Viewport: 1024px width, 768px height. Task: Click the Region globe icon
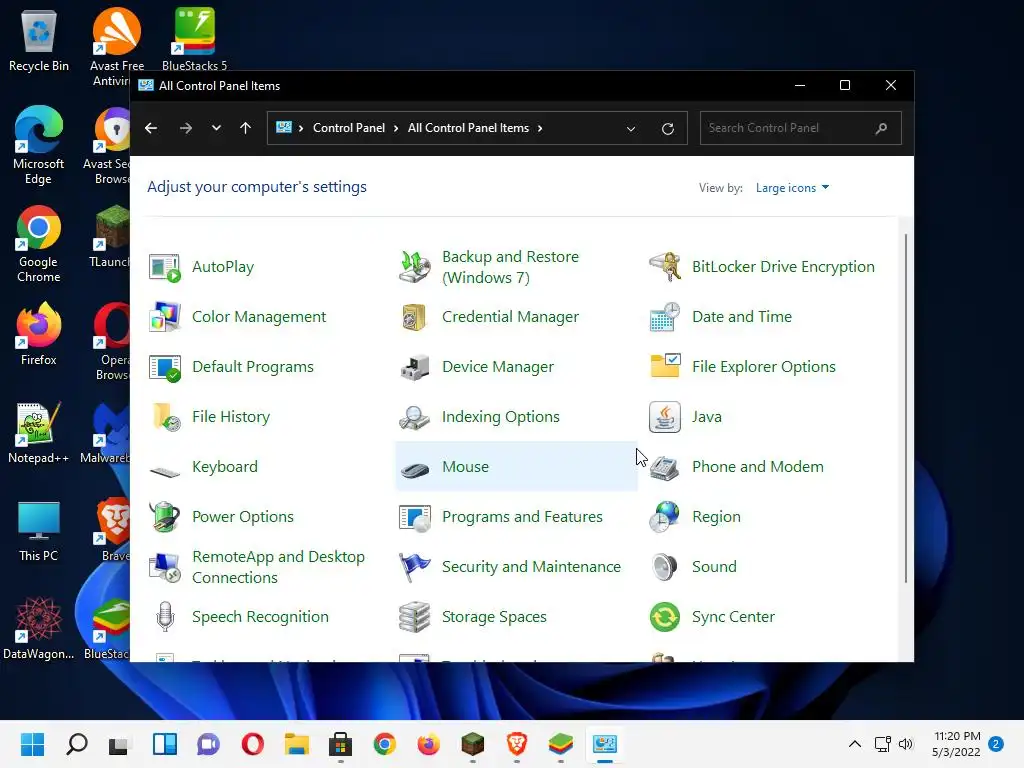[665, 517]
